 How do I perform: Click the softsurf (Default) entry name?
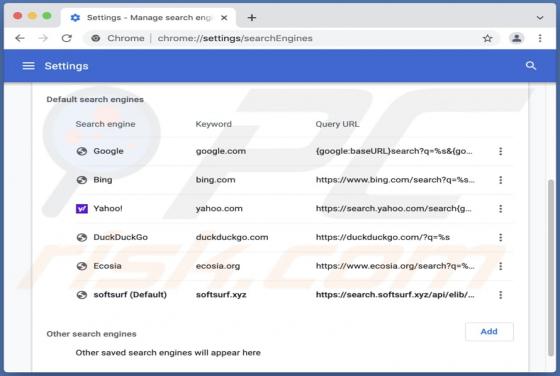pos(130,295)
